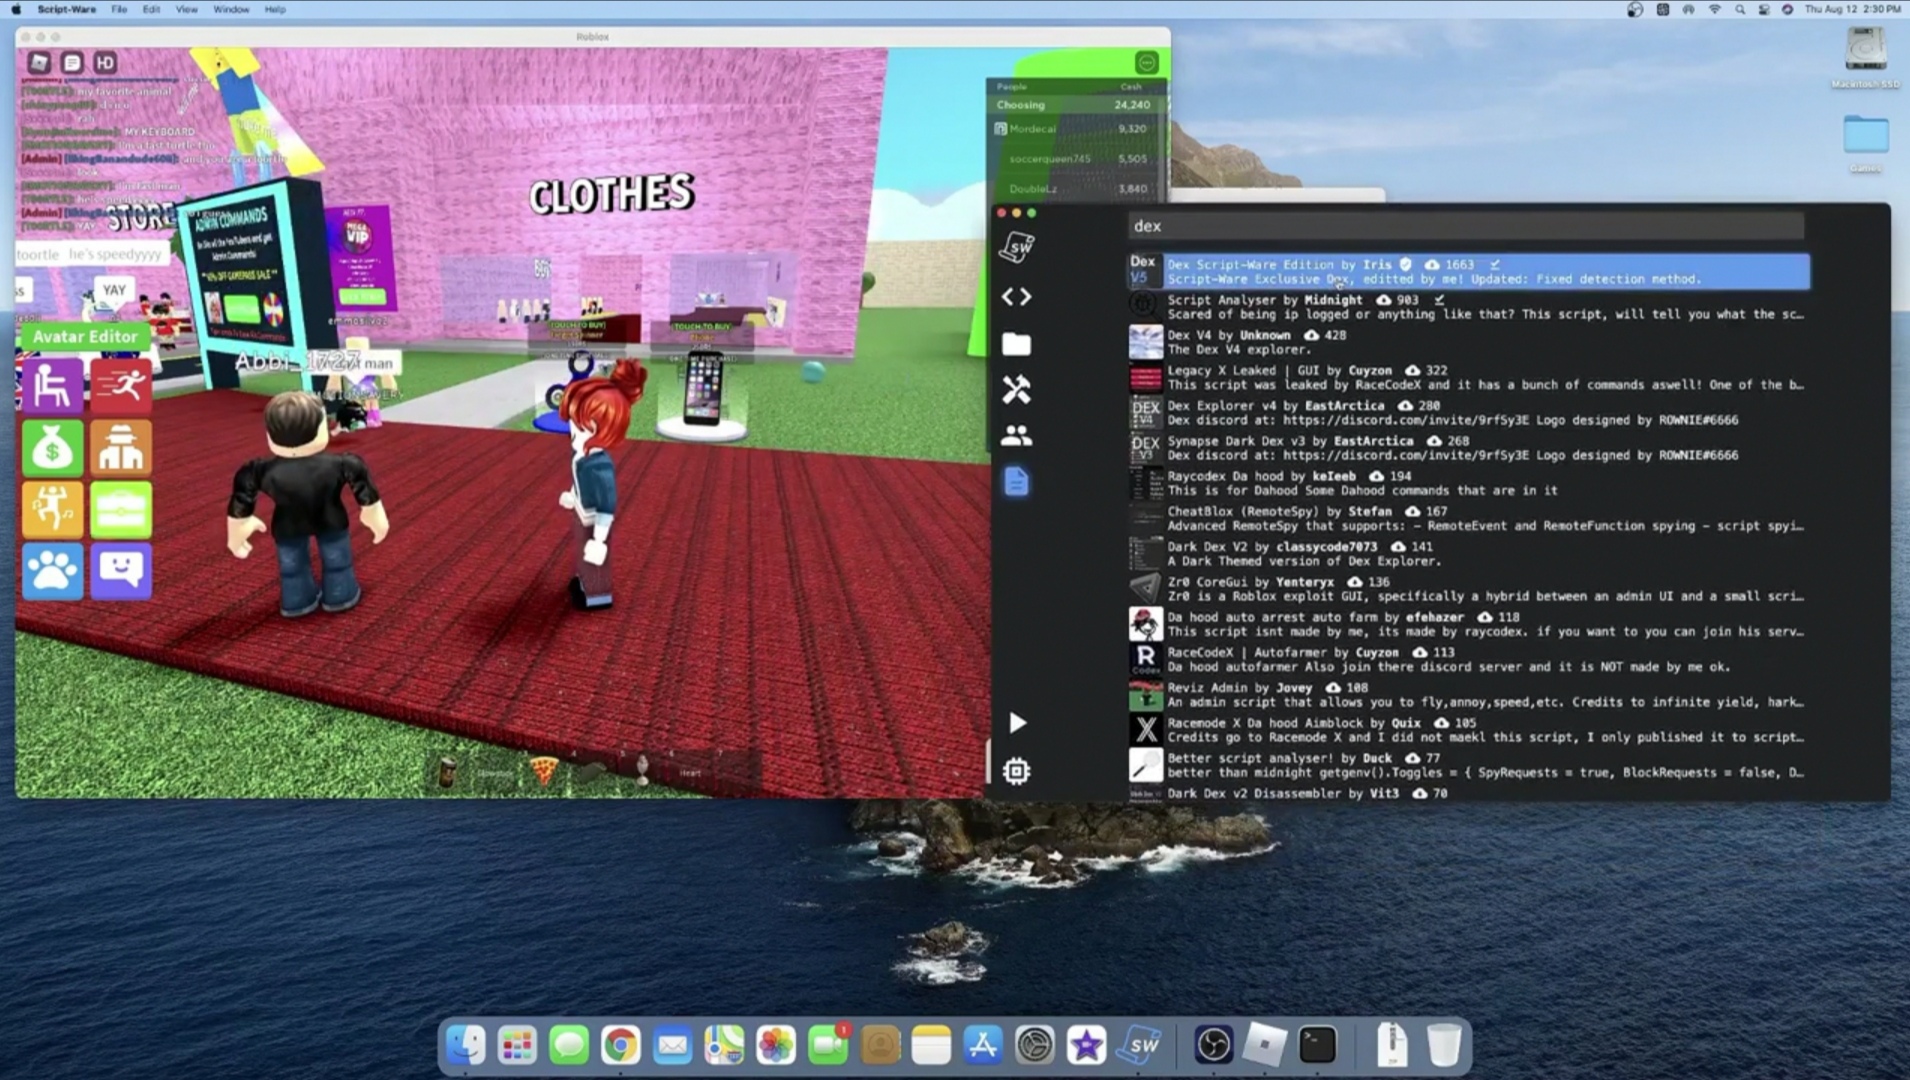Open the View menu
This screenshot has height=1080, width=1910.
coord(187,9)
